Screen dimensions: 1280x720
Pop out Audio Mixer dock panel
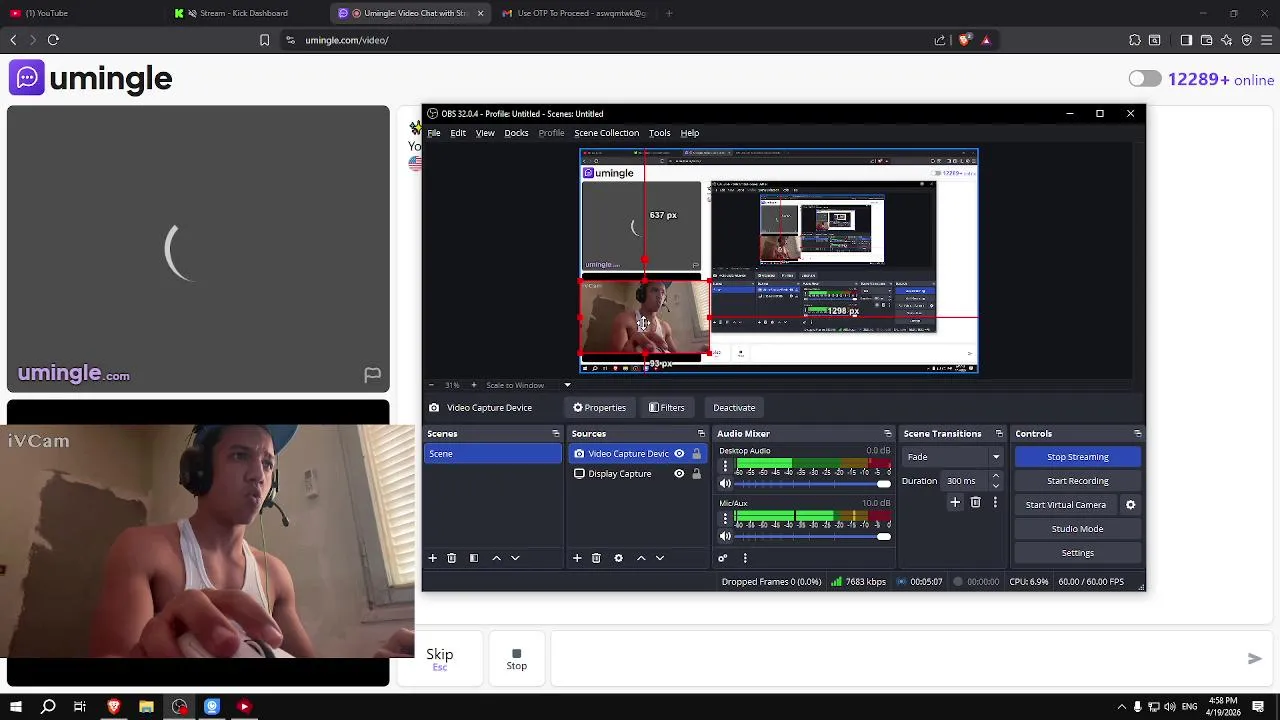[887, 434]
